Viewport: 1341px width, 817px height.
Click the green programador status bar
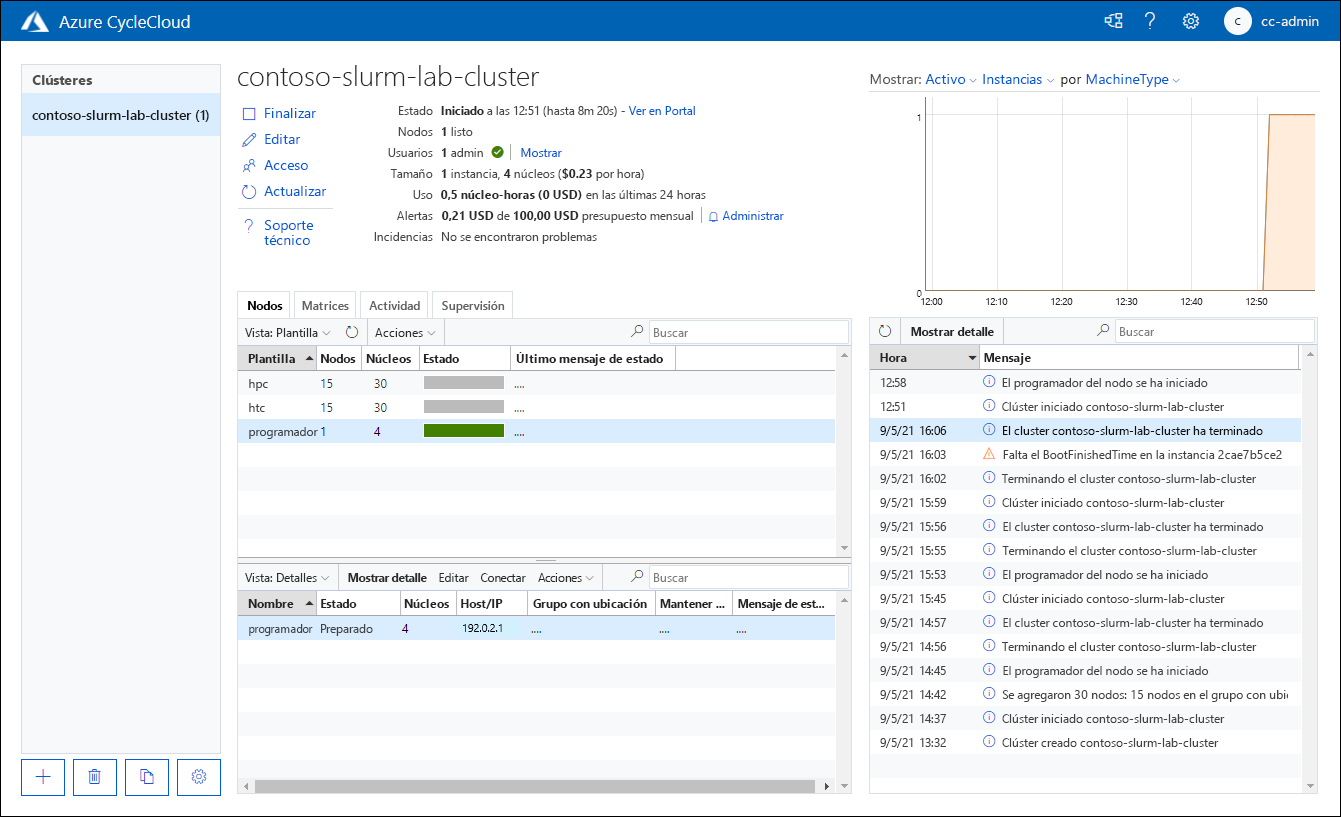coord(464,431)
